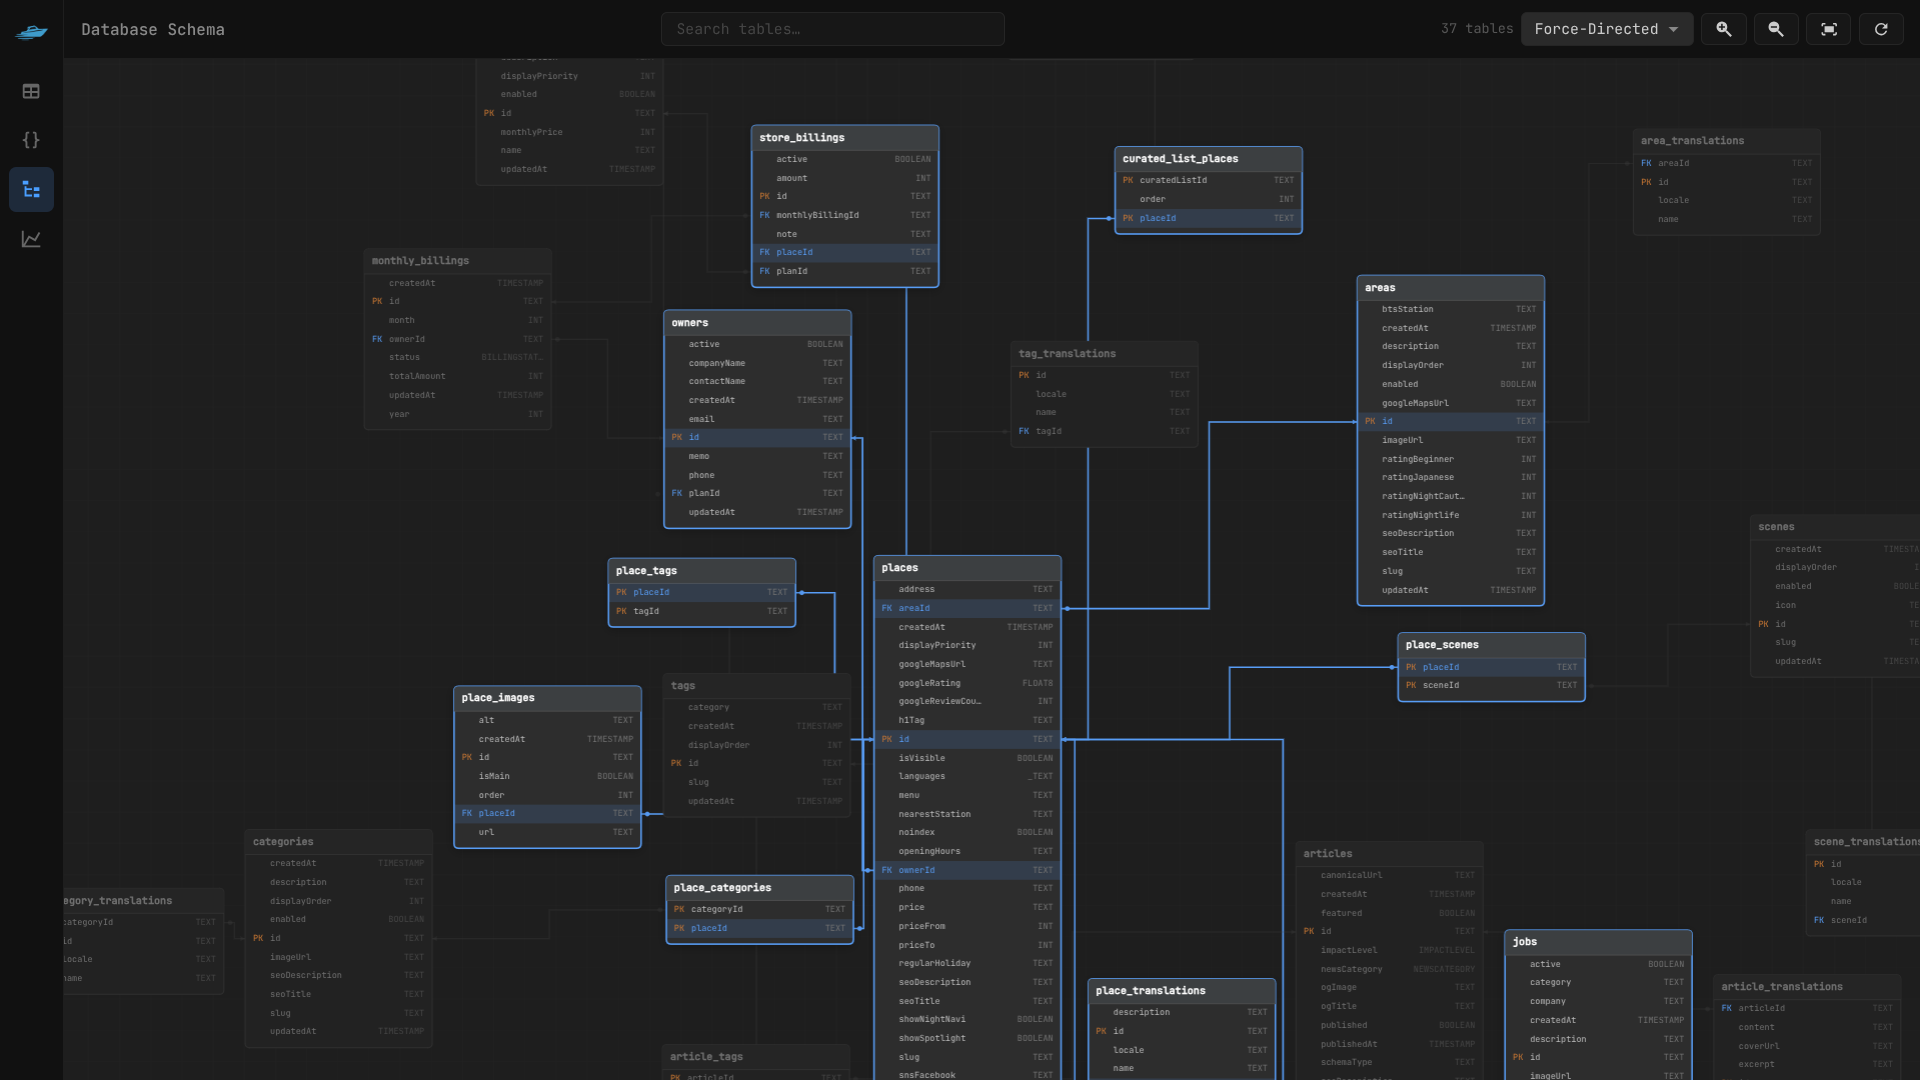Select the place_categories table header

point(760,888)
